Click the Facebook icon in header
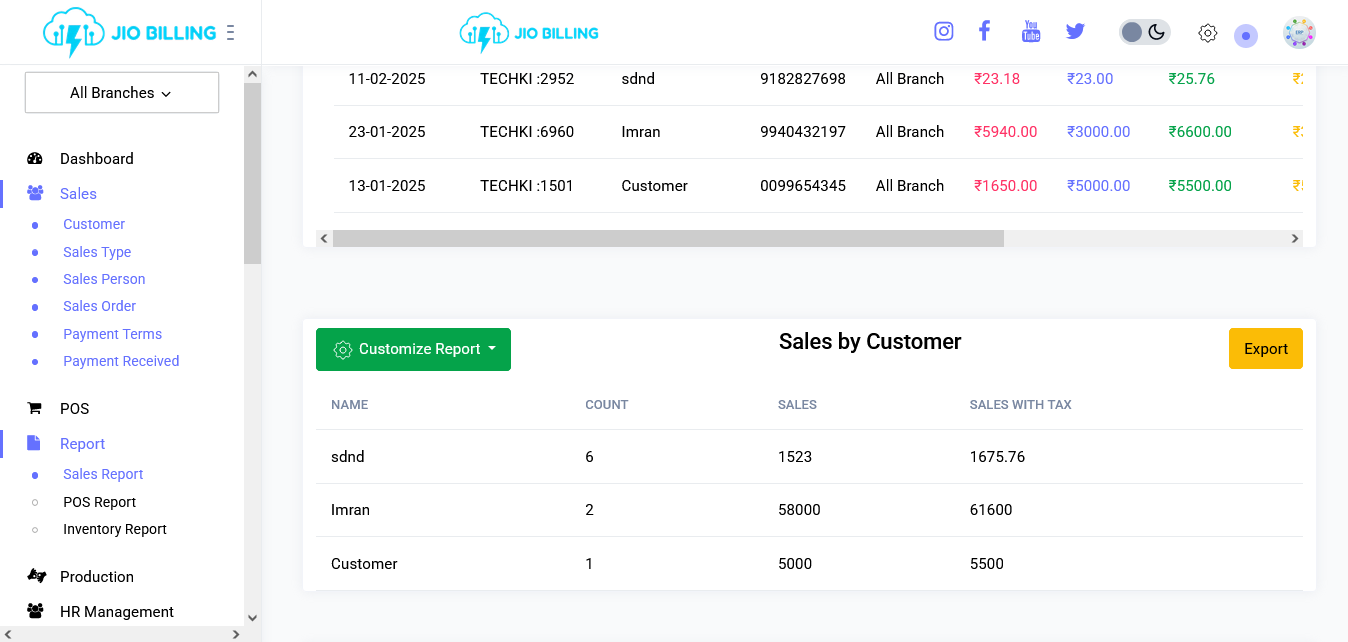Viewport: 1348px width, 642px height. pos(984,31)
